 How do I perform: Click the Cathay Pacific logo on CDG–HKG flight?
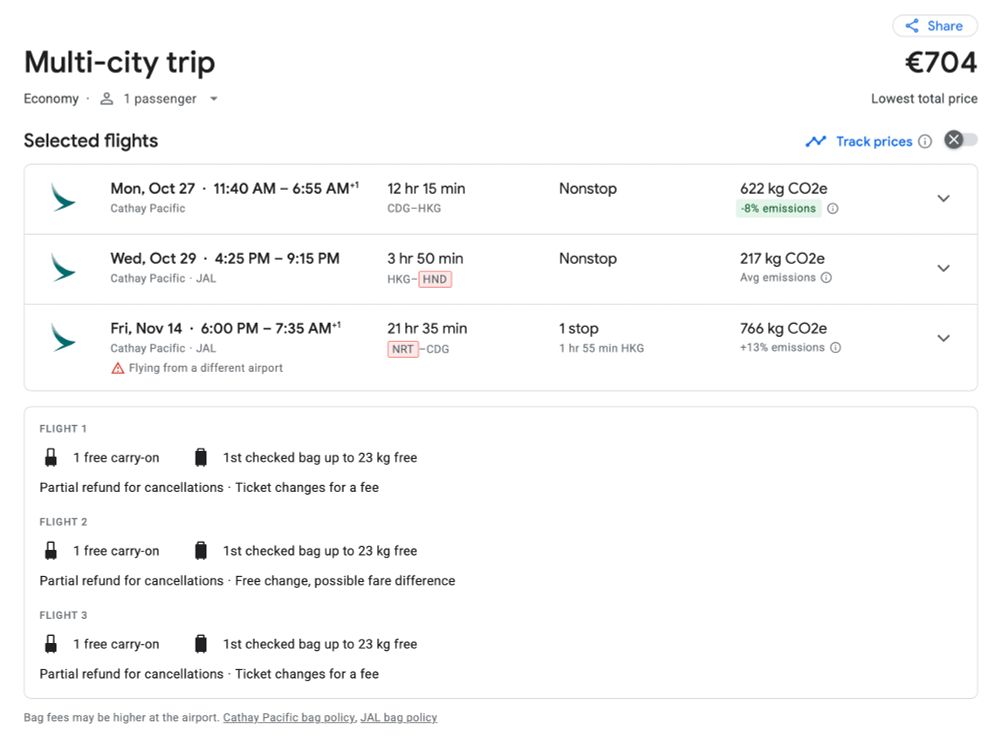[x=63, y=197]
